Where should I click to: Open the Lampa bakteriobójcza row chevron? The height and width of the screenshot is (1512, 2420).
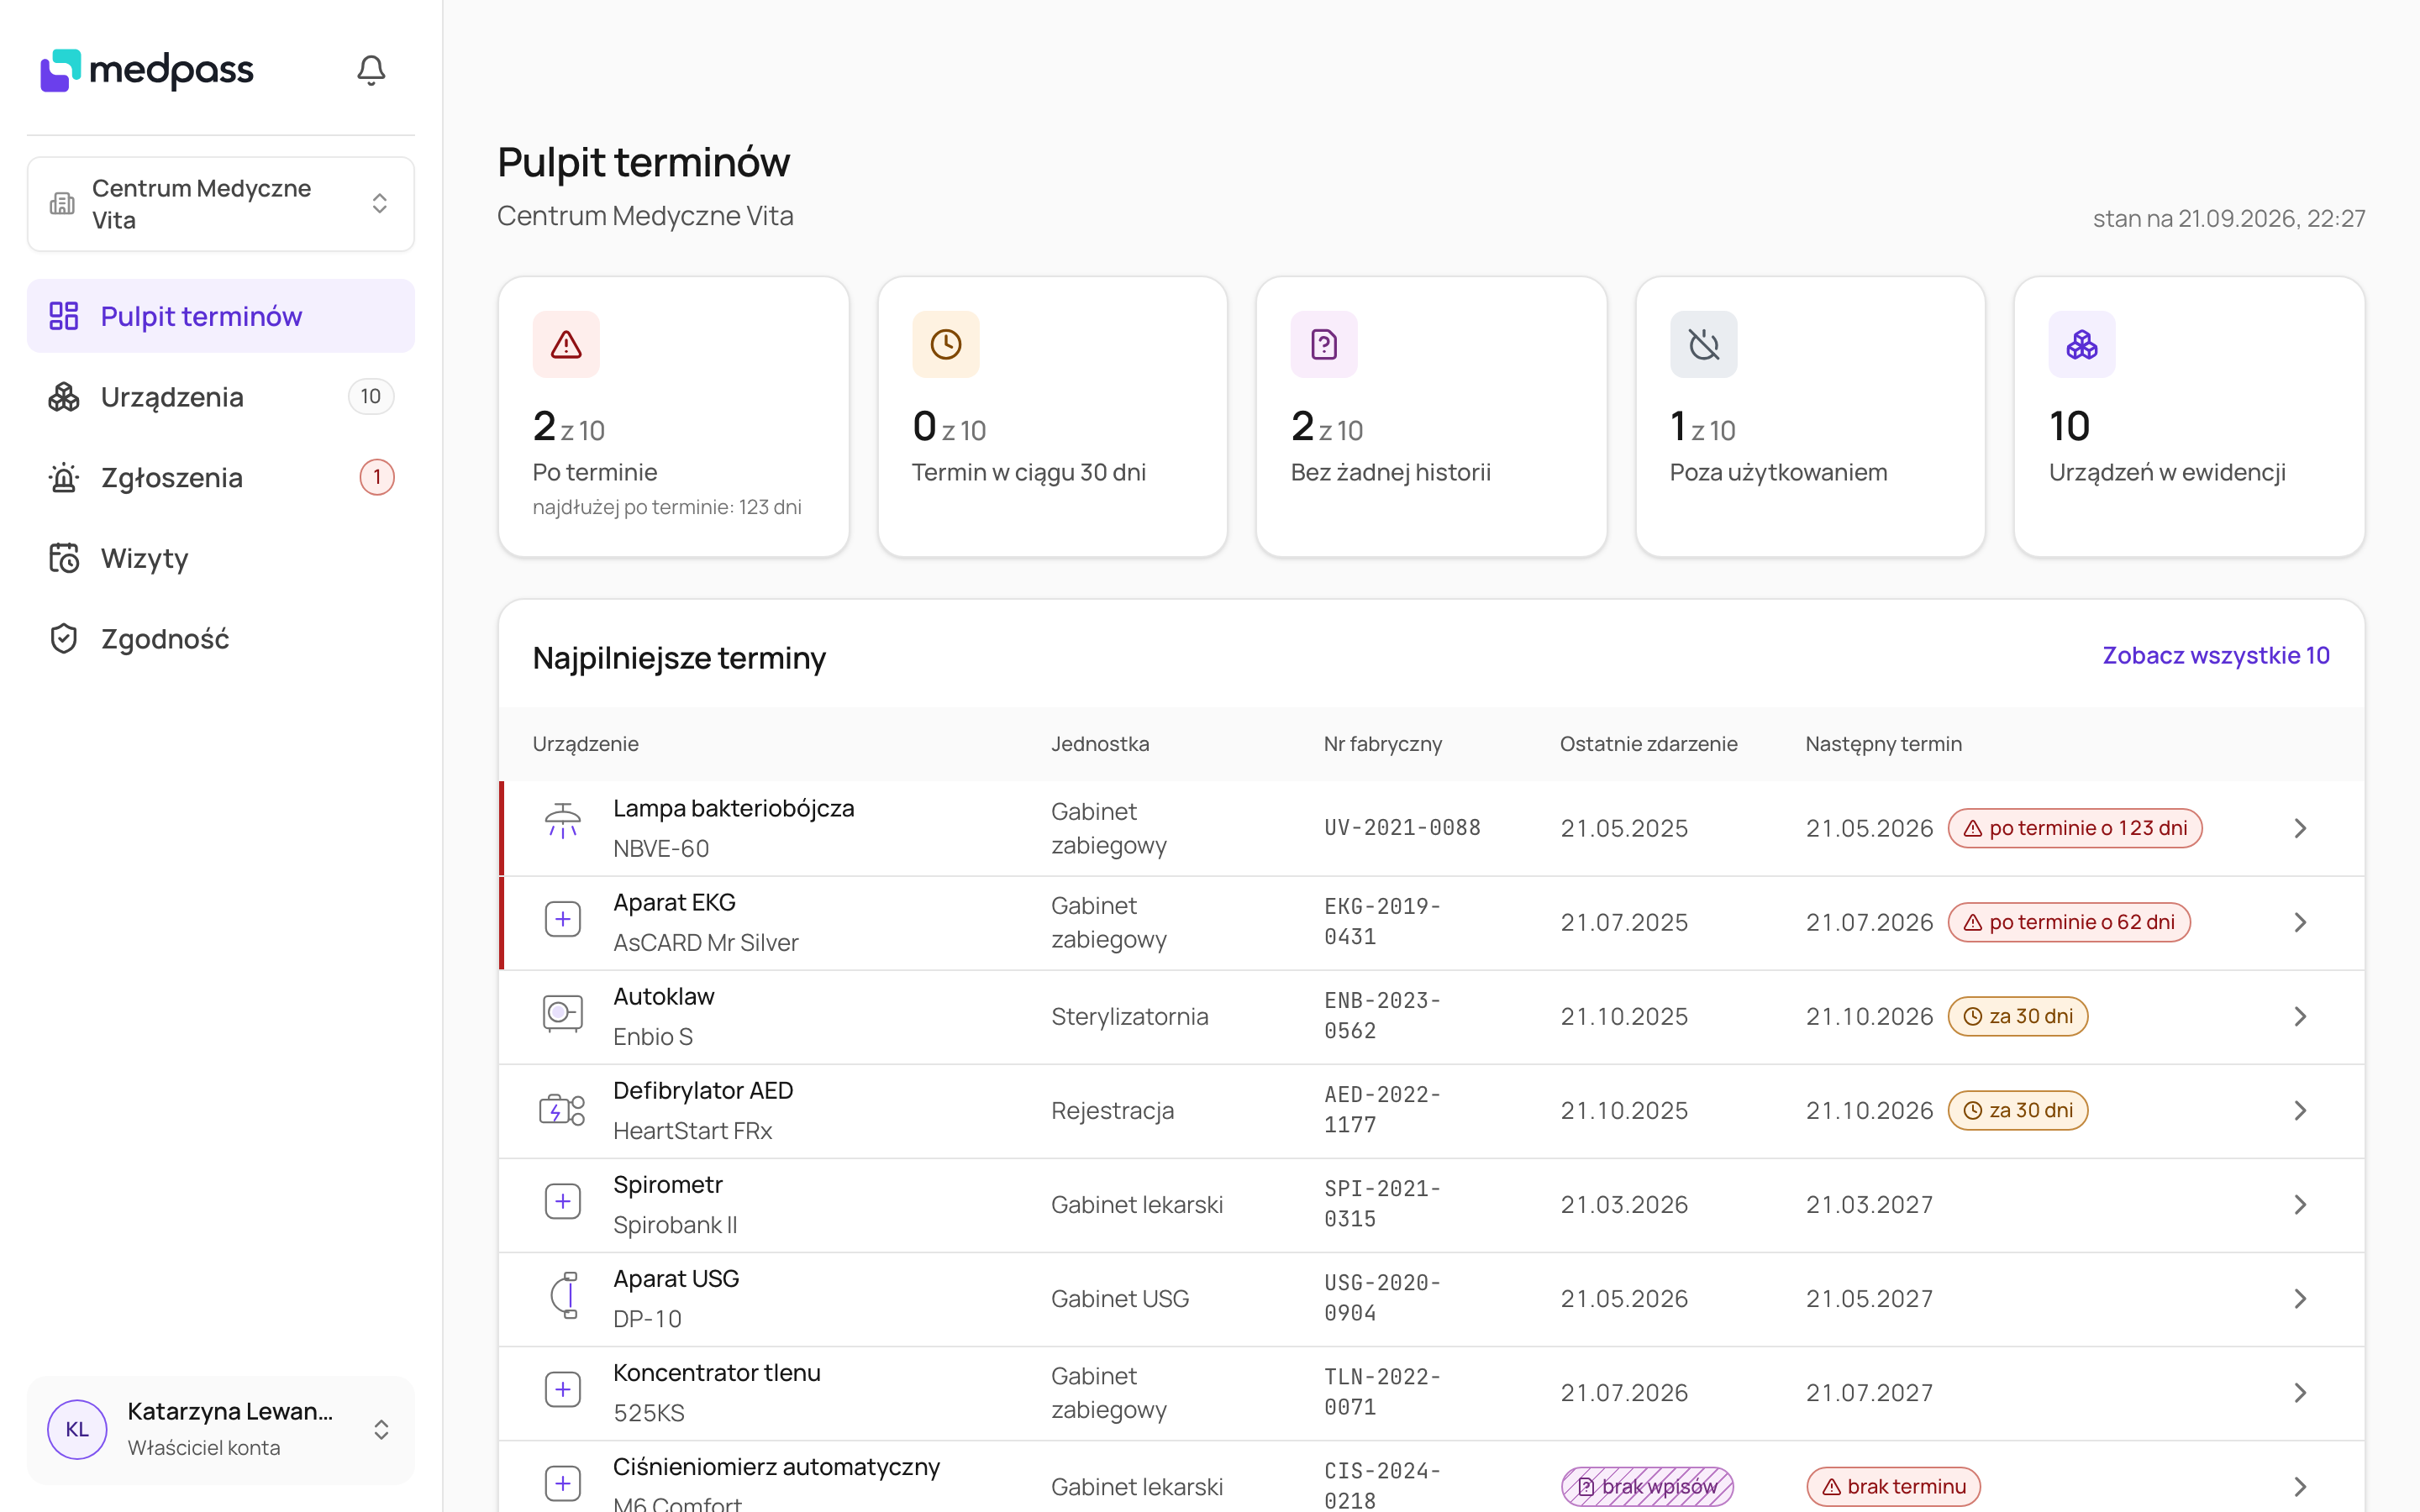(x=2300, y=828)
